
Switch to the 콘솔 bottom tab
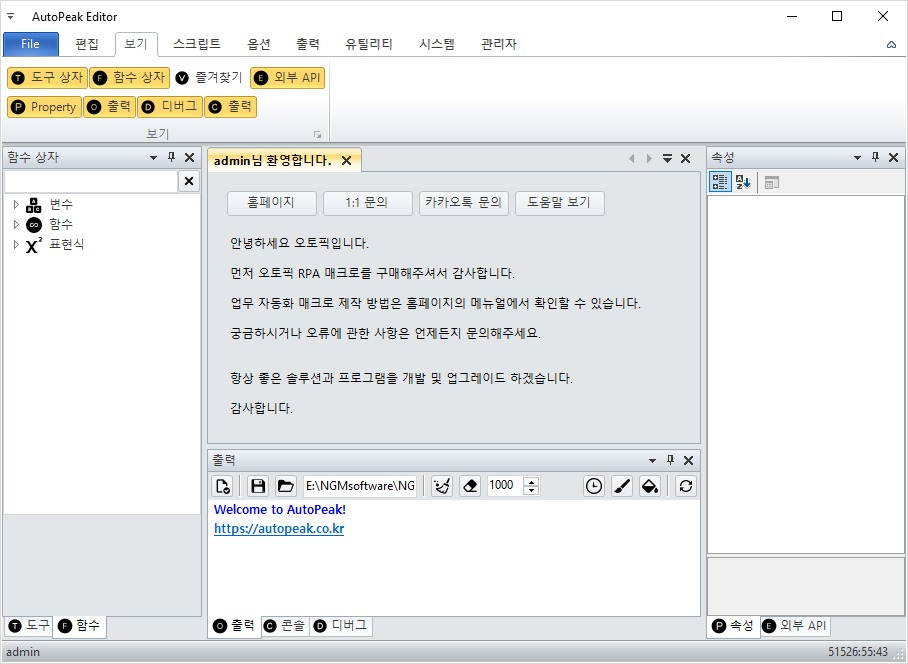click(x=284, y=626)
